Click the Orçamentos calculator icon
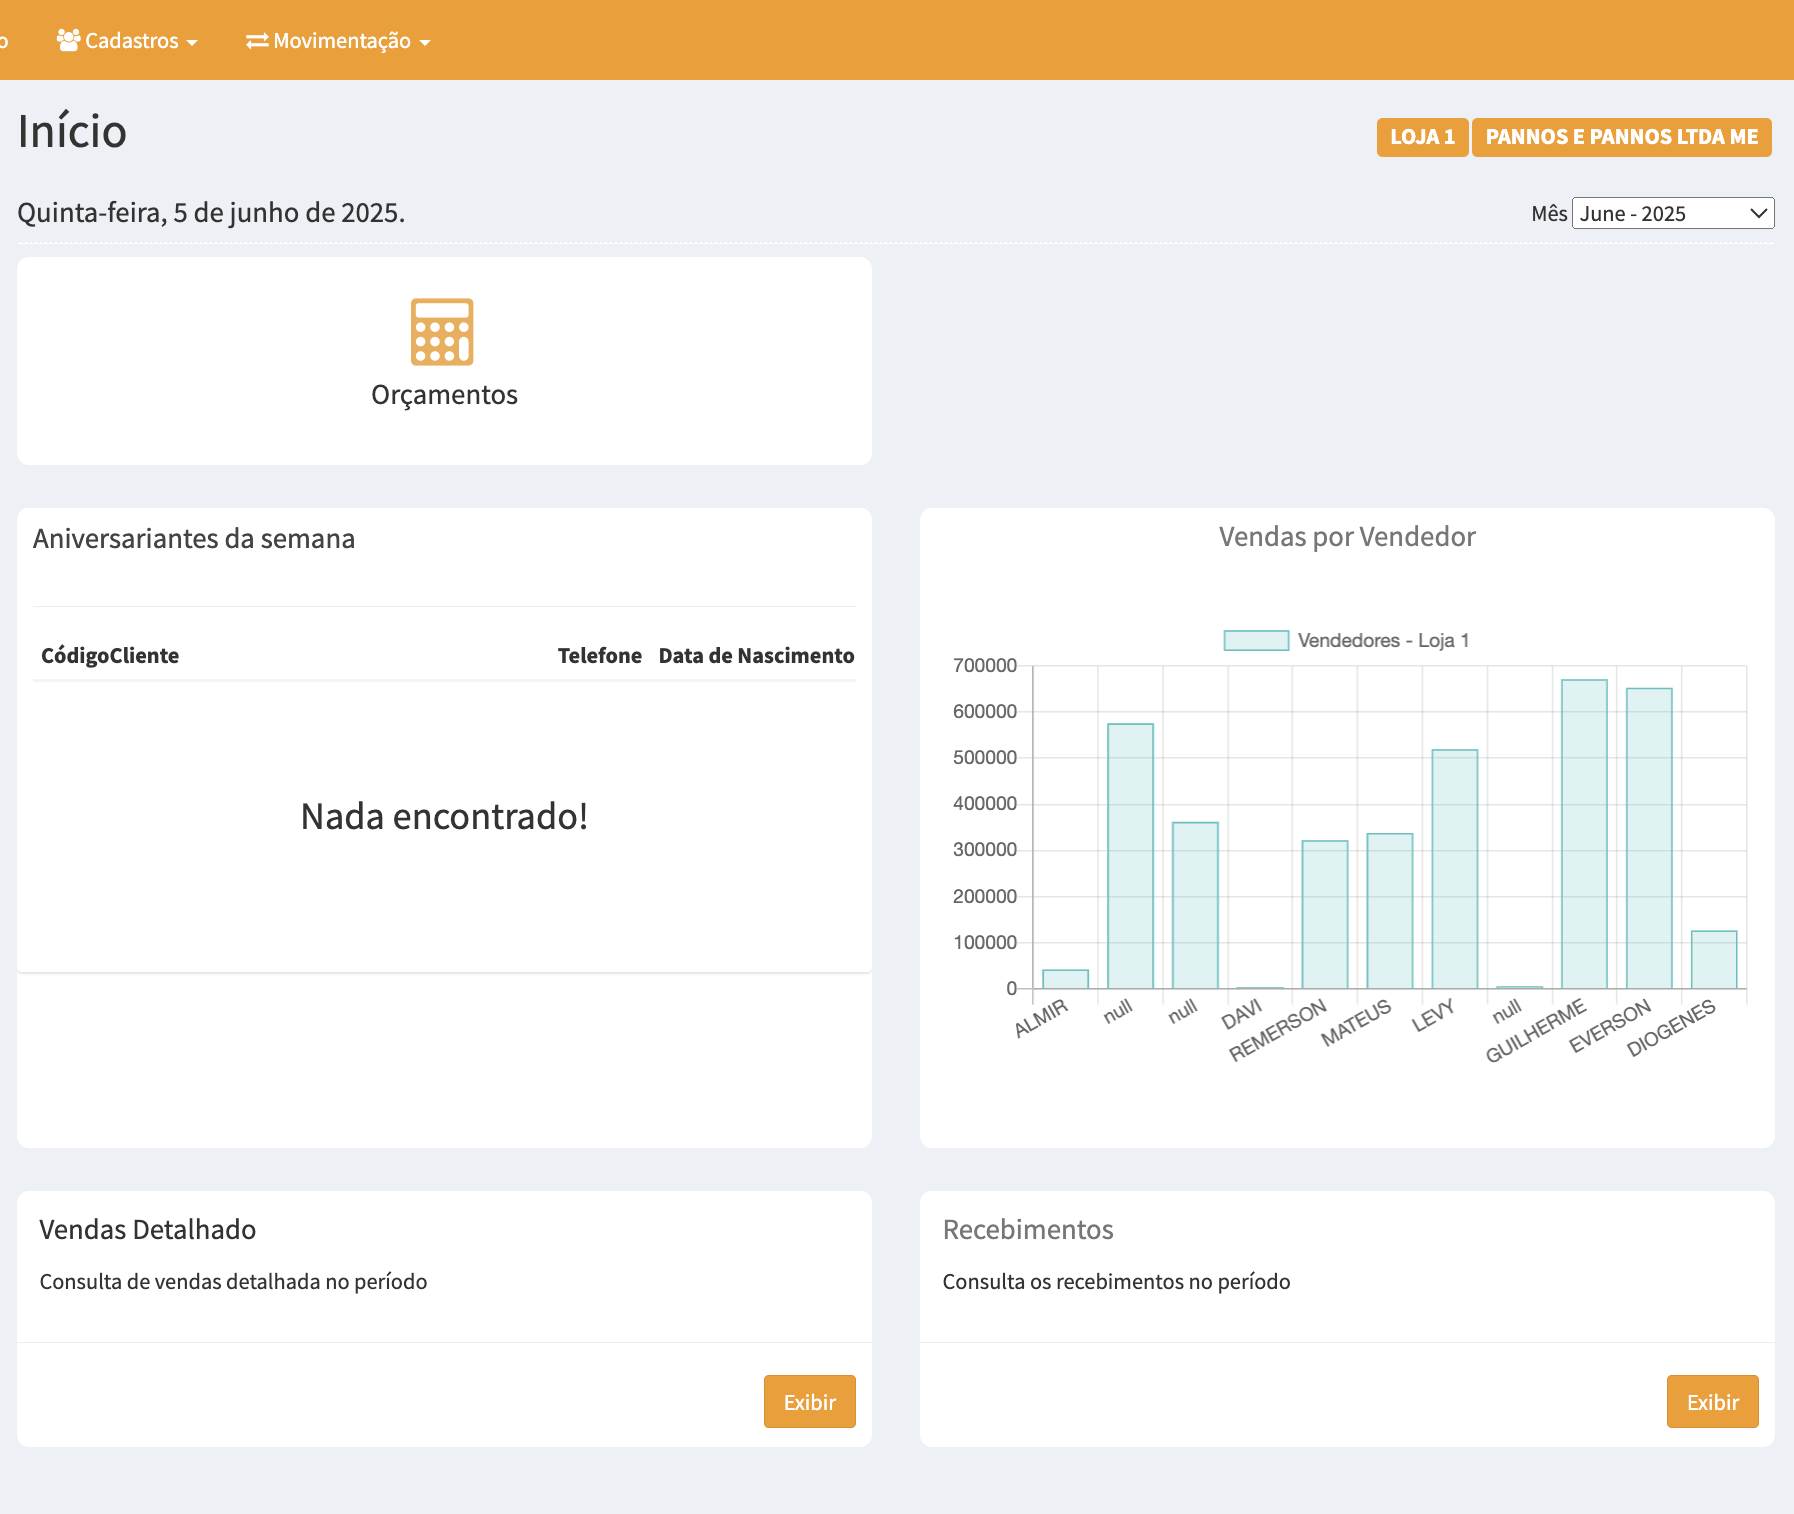1794x1514 pixels. pos(442,332)
